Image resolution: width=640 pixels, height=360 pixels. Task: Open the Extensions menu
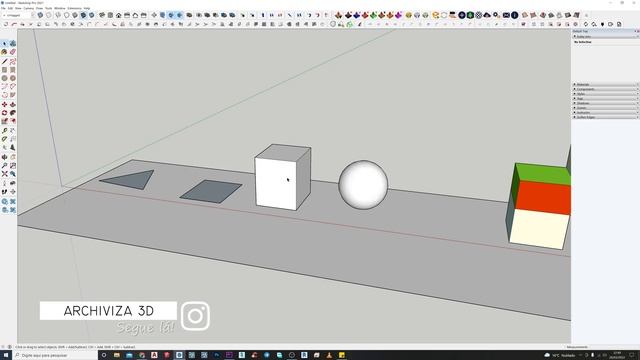coord(74,8)
